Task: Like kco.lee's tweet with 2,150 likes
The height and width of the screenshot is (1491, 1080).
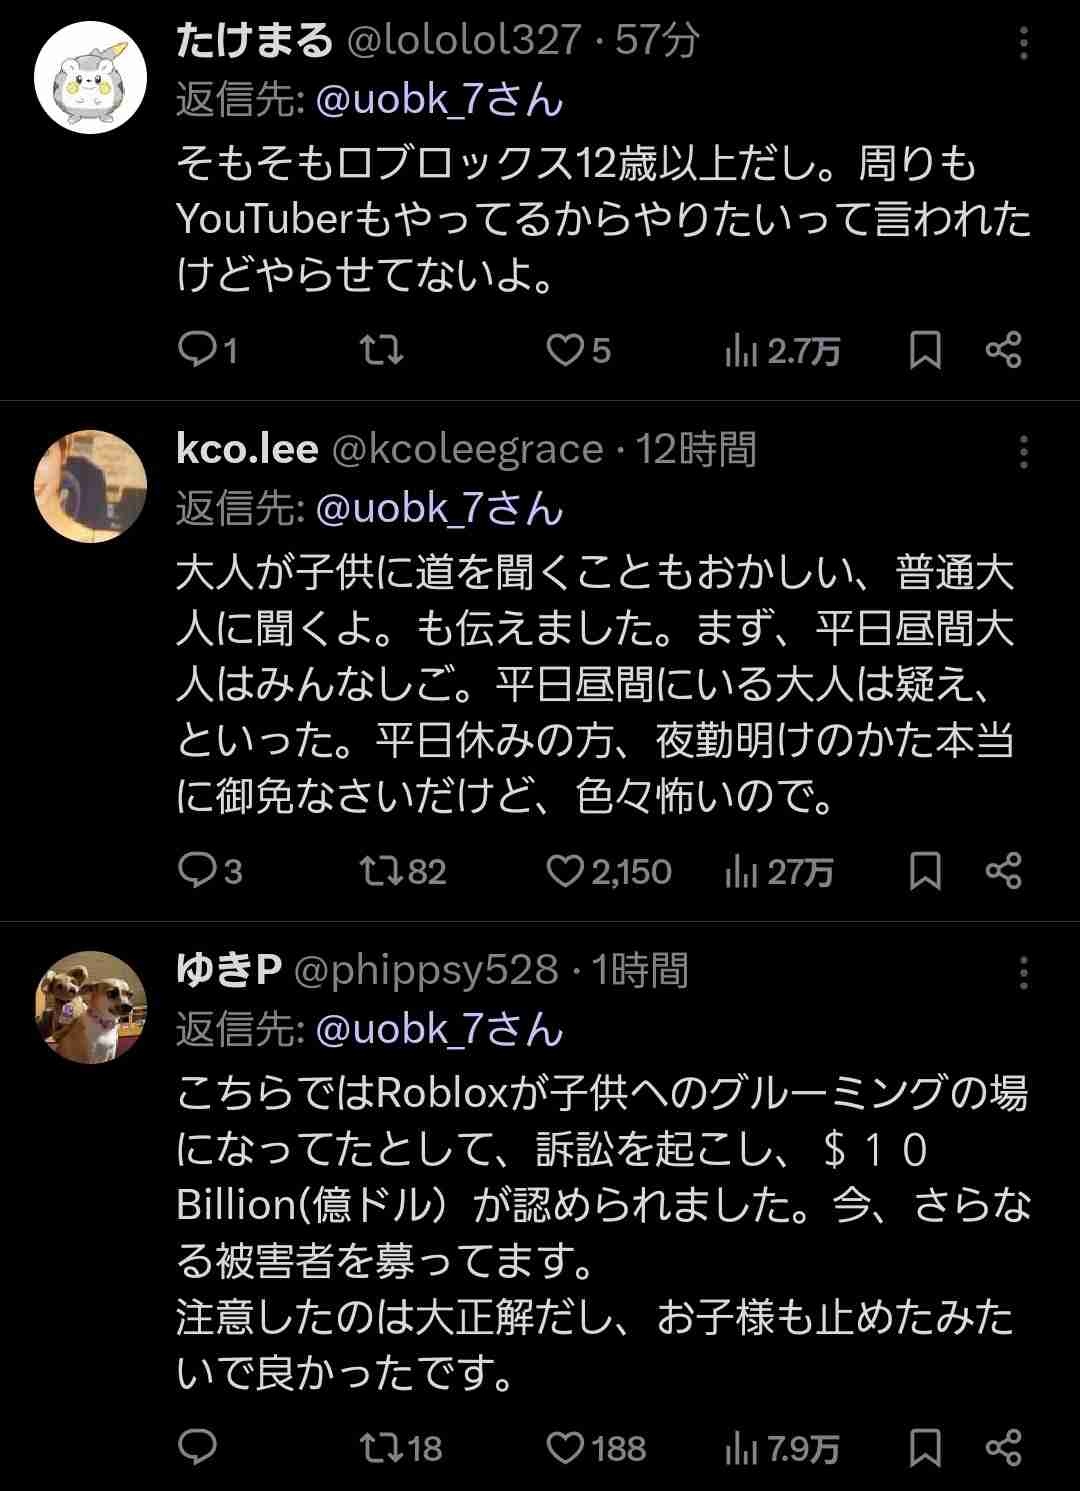Action: coord(566,871)
